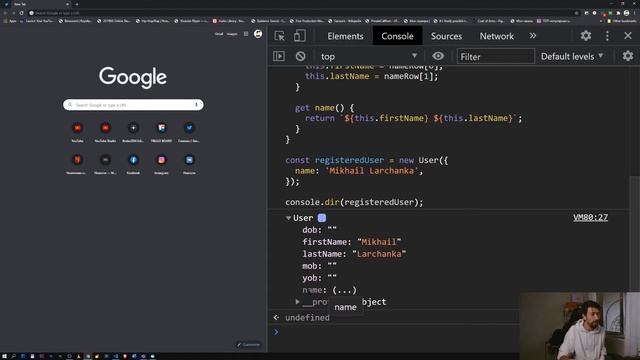This screenshot has width=640, height=360.
Task: Open the Google account avatar
Action: (x=258, y=34)
